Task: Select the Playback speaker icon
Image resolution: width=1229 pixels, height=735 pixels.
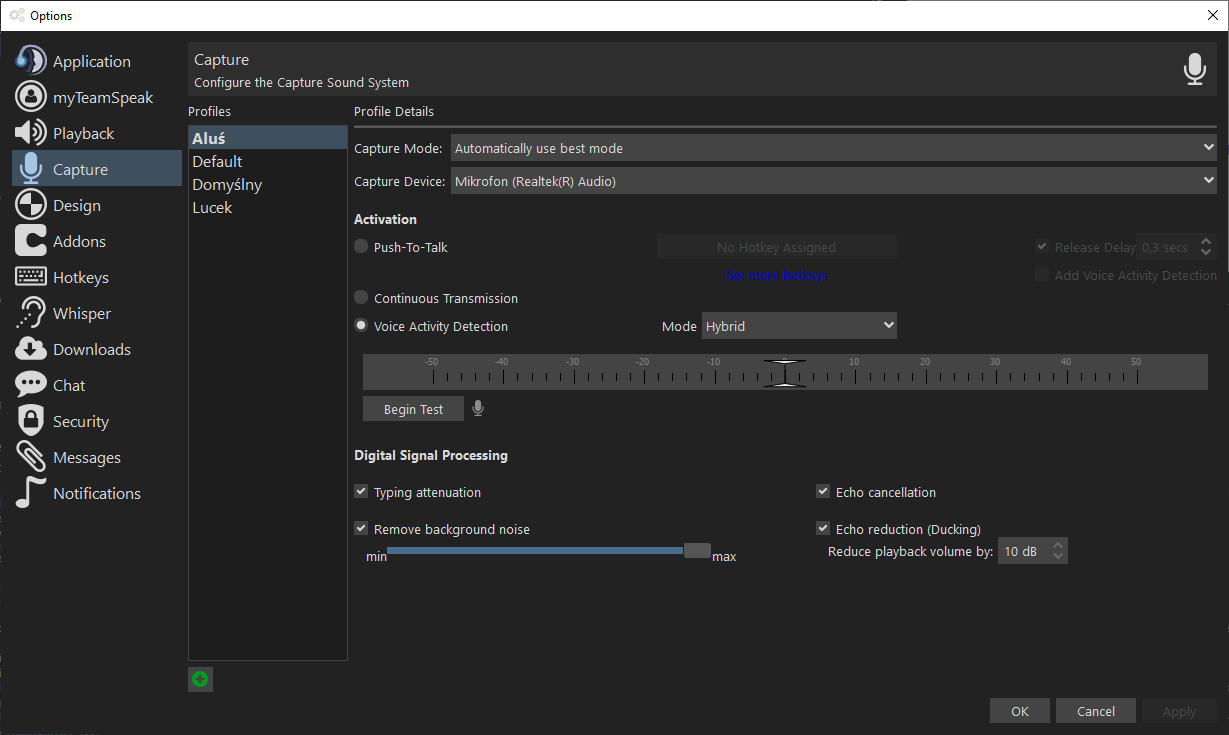Action: (31, 133)
